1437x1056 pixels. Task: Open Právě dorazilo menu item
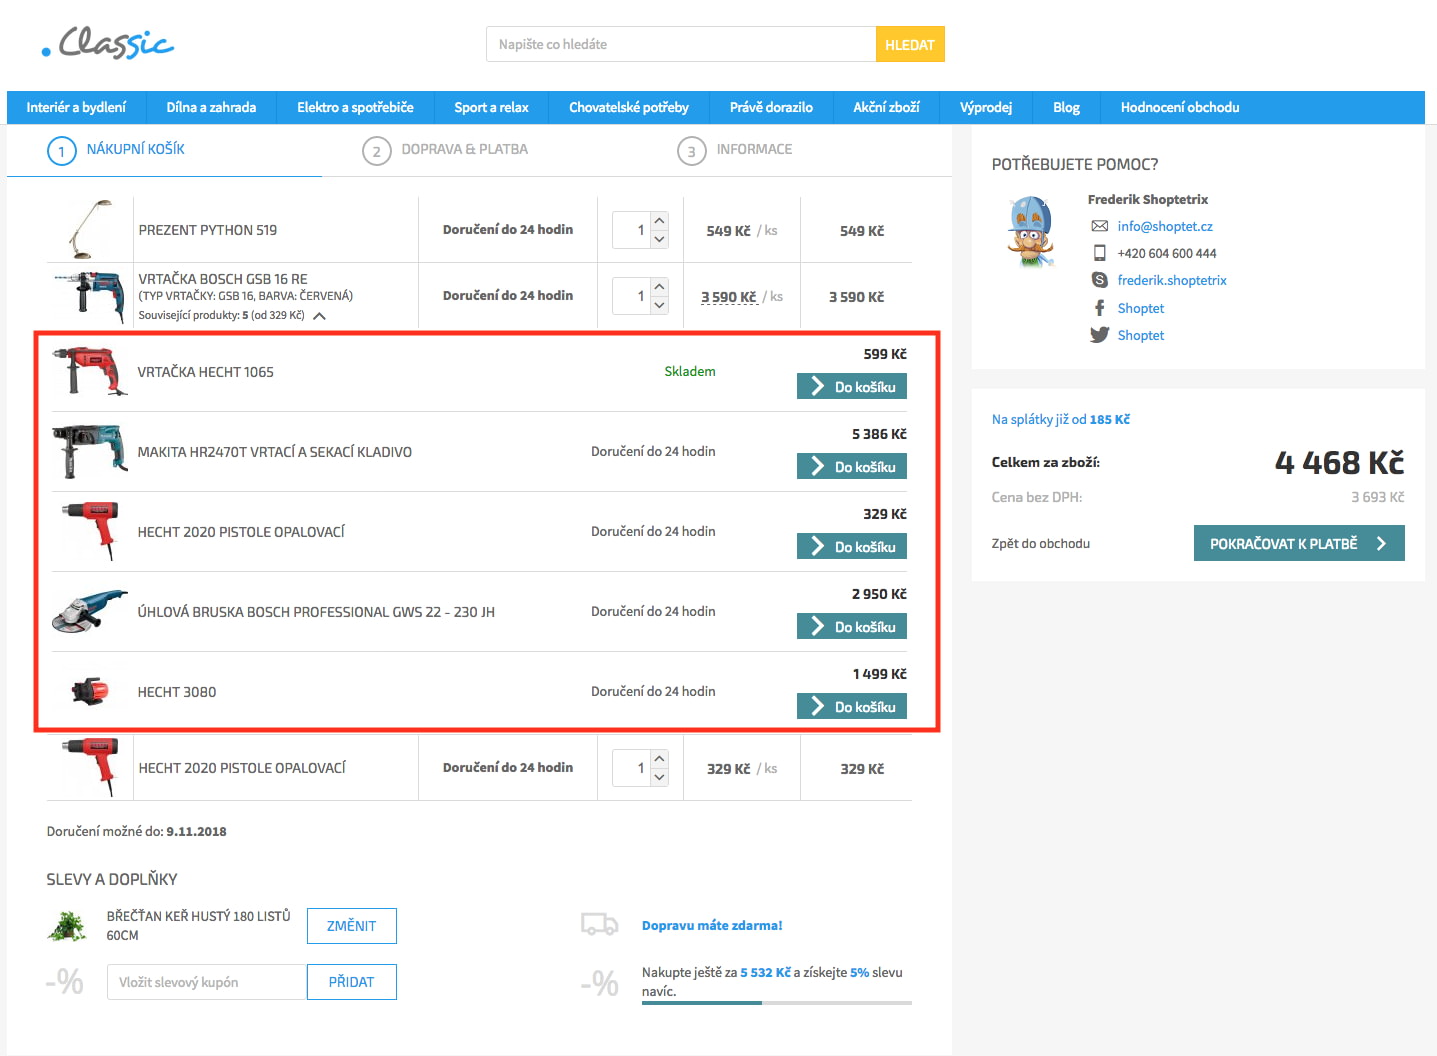pos(771,107)
